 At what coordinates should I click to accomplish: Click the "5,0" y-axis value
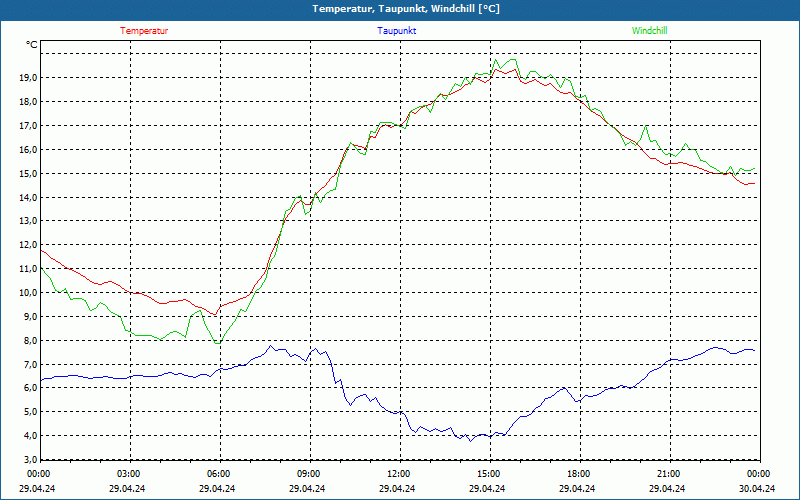tap(30, 412)
